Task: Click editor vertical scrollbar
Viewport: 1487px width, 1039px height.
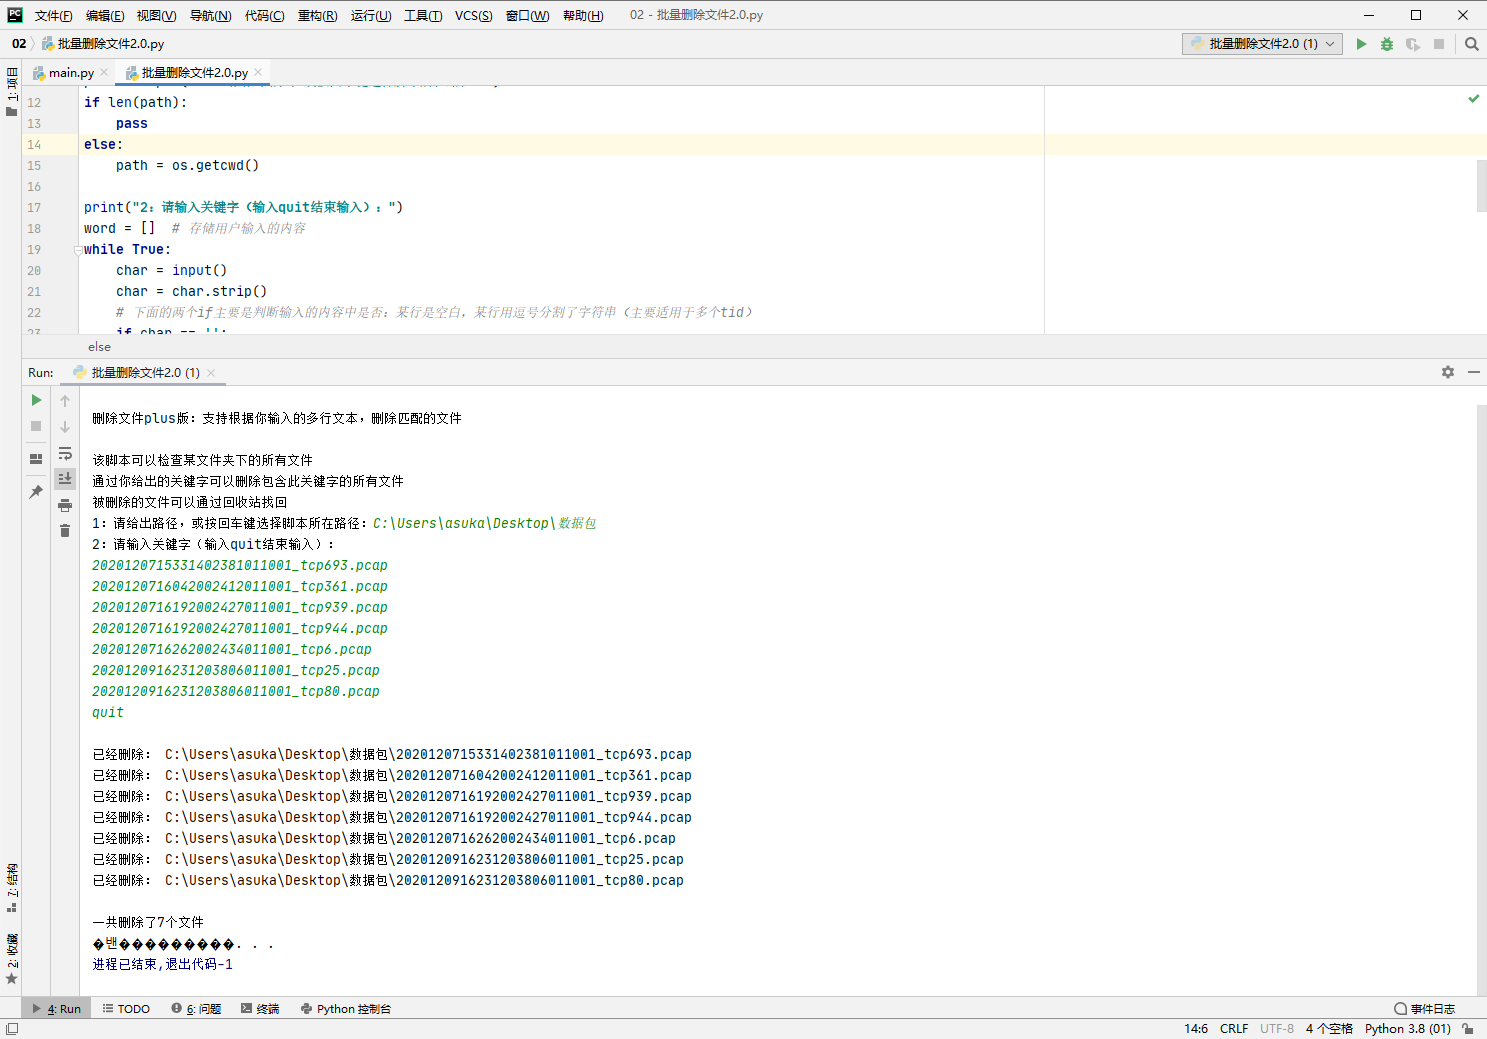Action: 1481,186
